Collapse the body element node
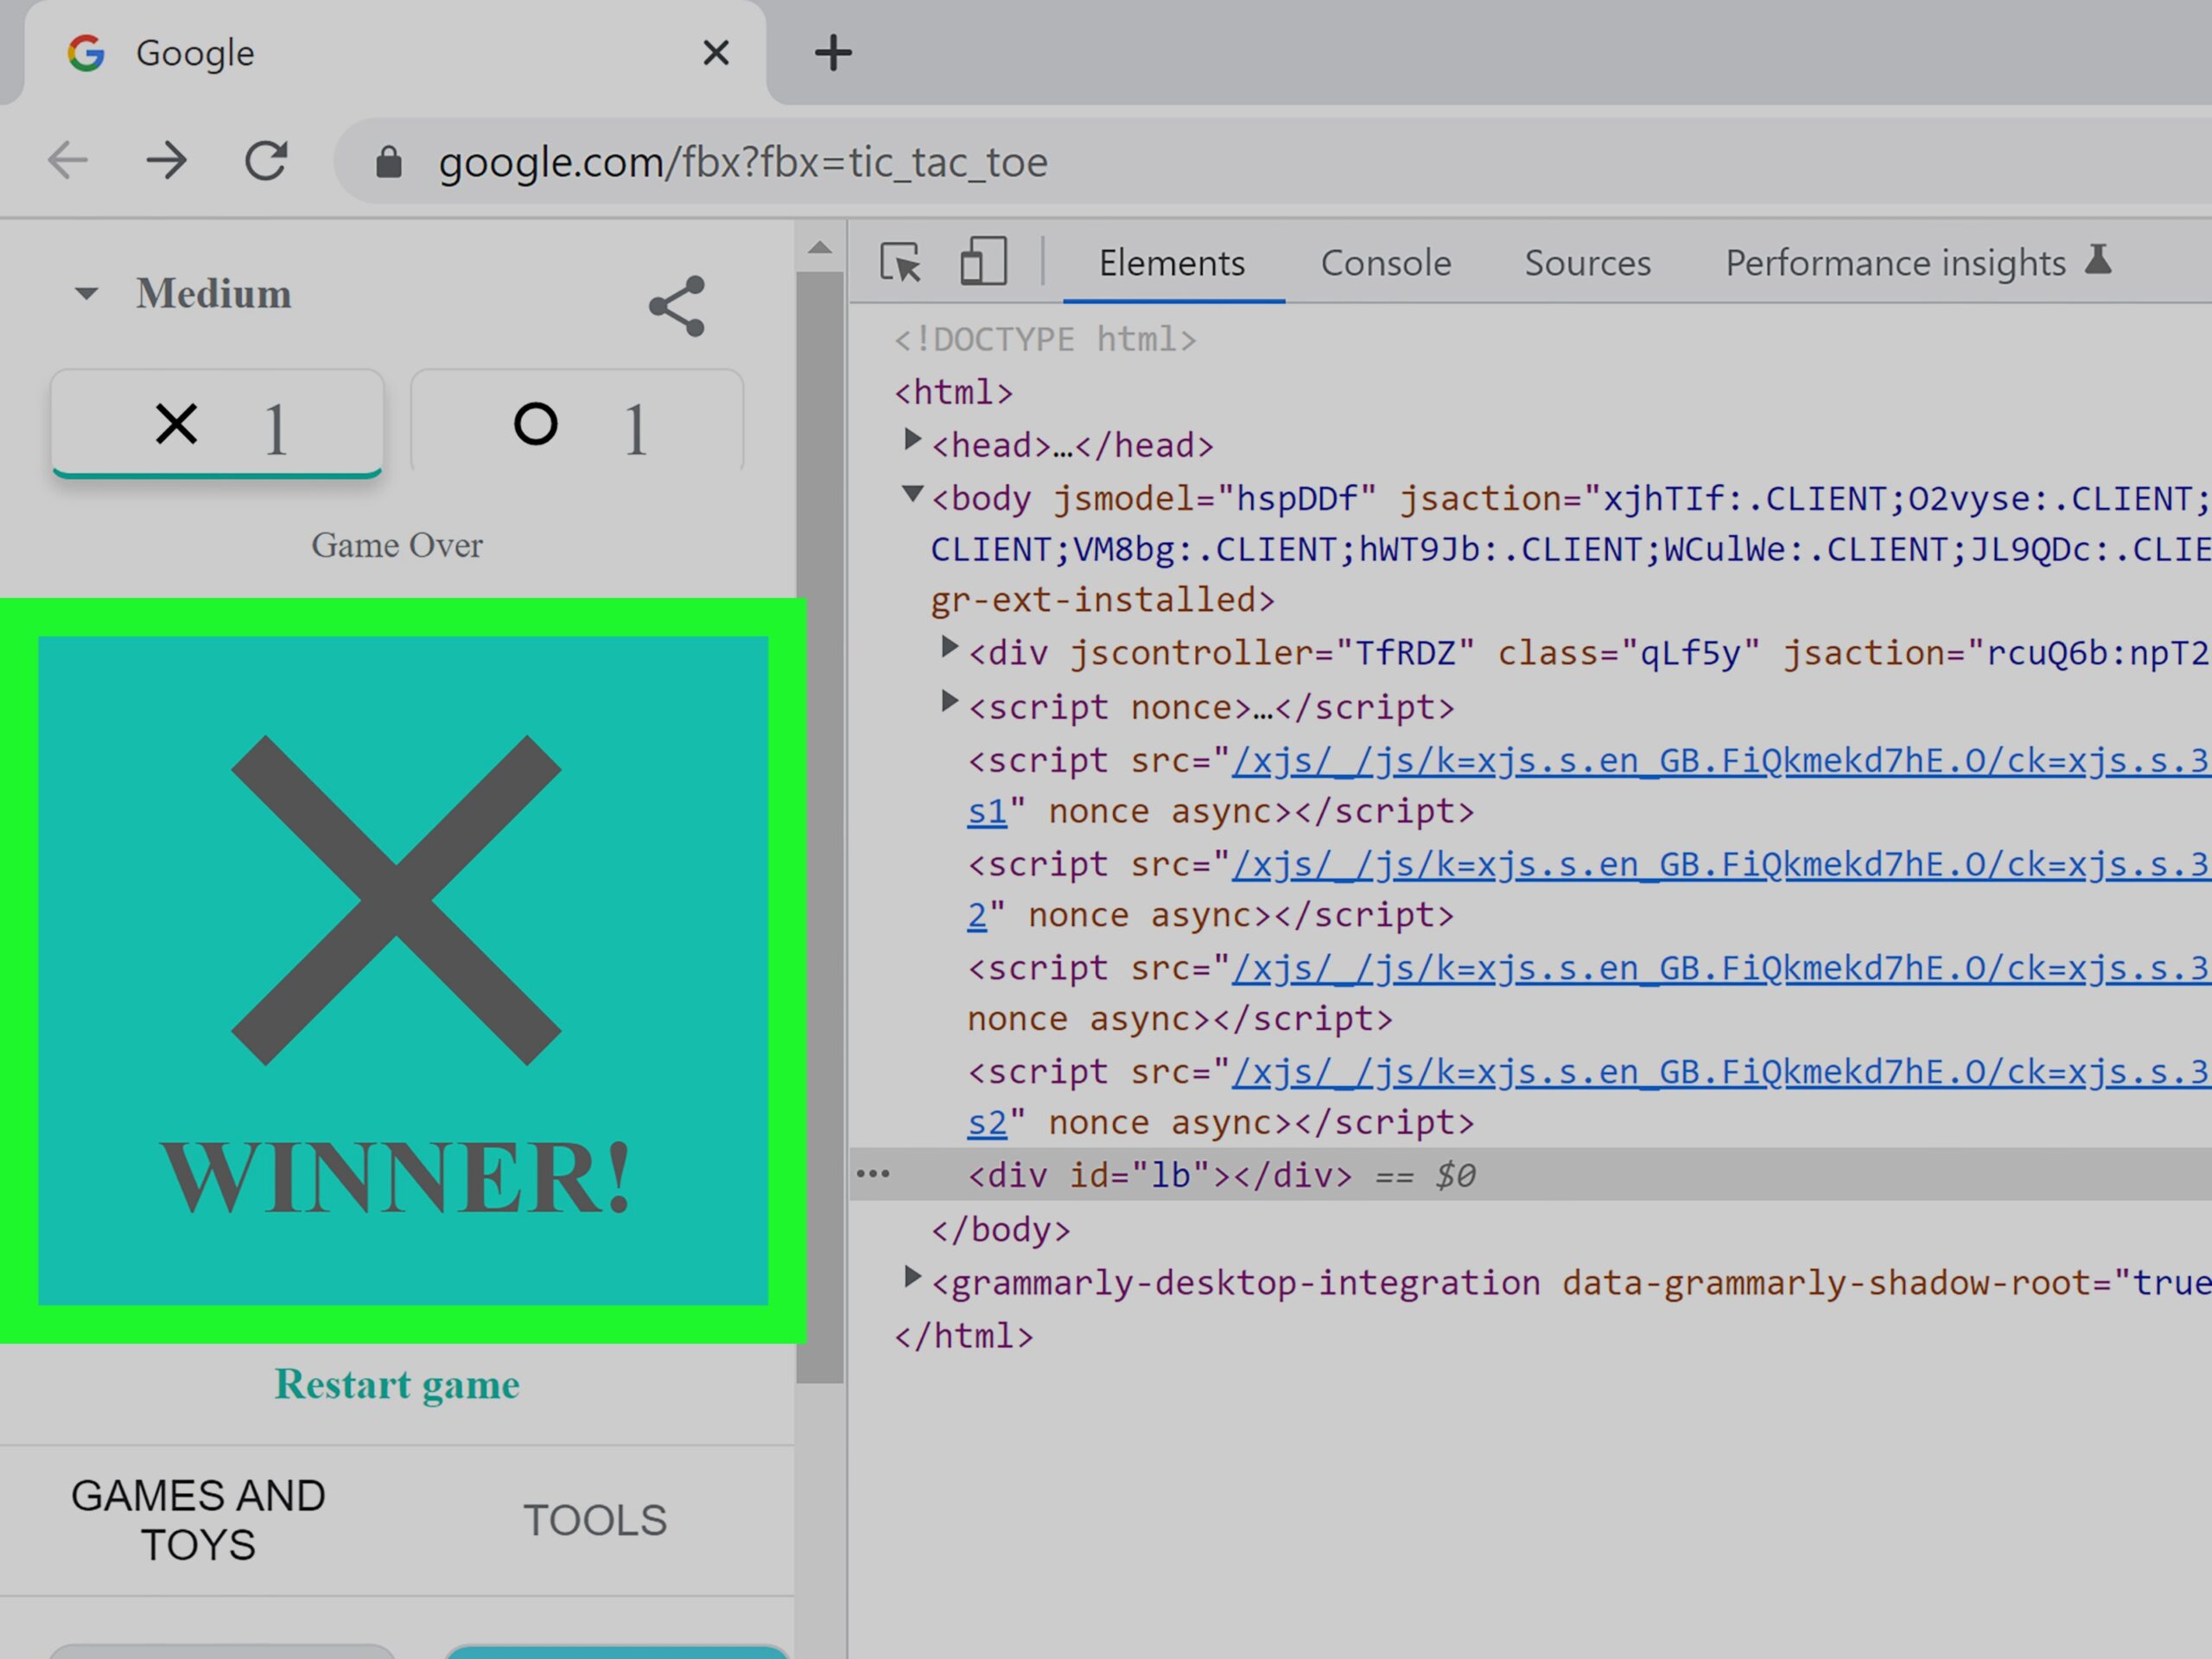Viewport: 2212px width, 1659px height. coord(912,494)
